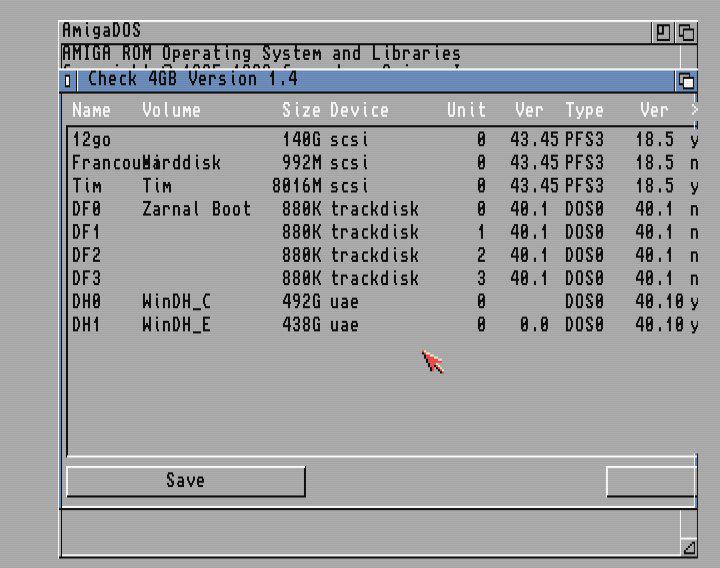Click the WinDH_E volume name
Viewport: 720px width, 568px height.
(x=176, y=325)
